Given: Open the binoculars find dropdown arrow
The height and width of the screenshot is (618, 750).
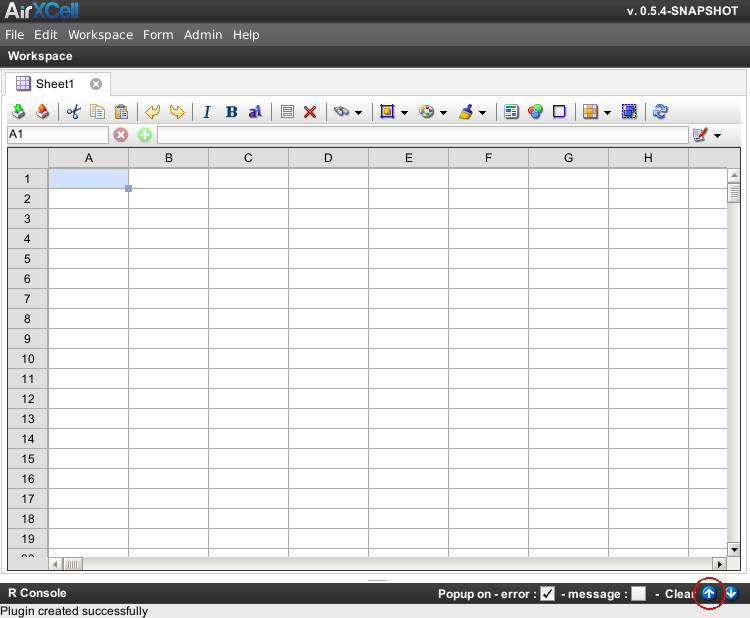Looking at the screenshot, I should pos(359,113).
